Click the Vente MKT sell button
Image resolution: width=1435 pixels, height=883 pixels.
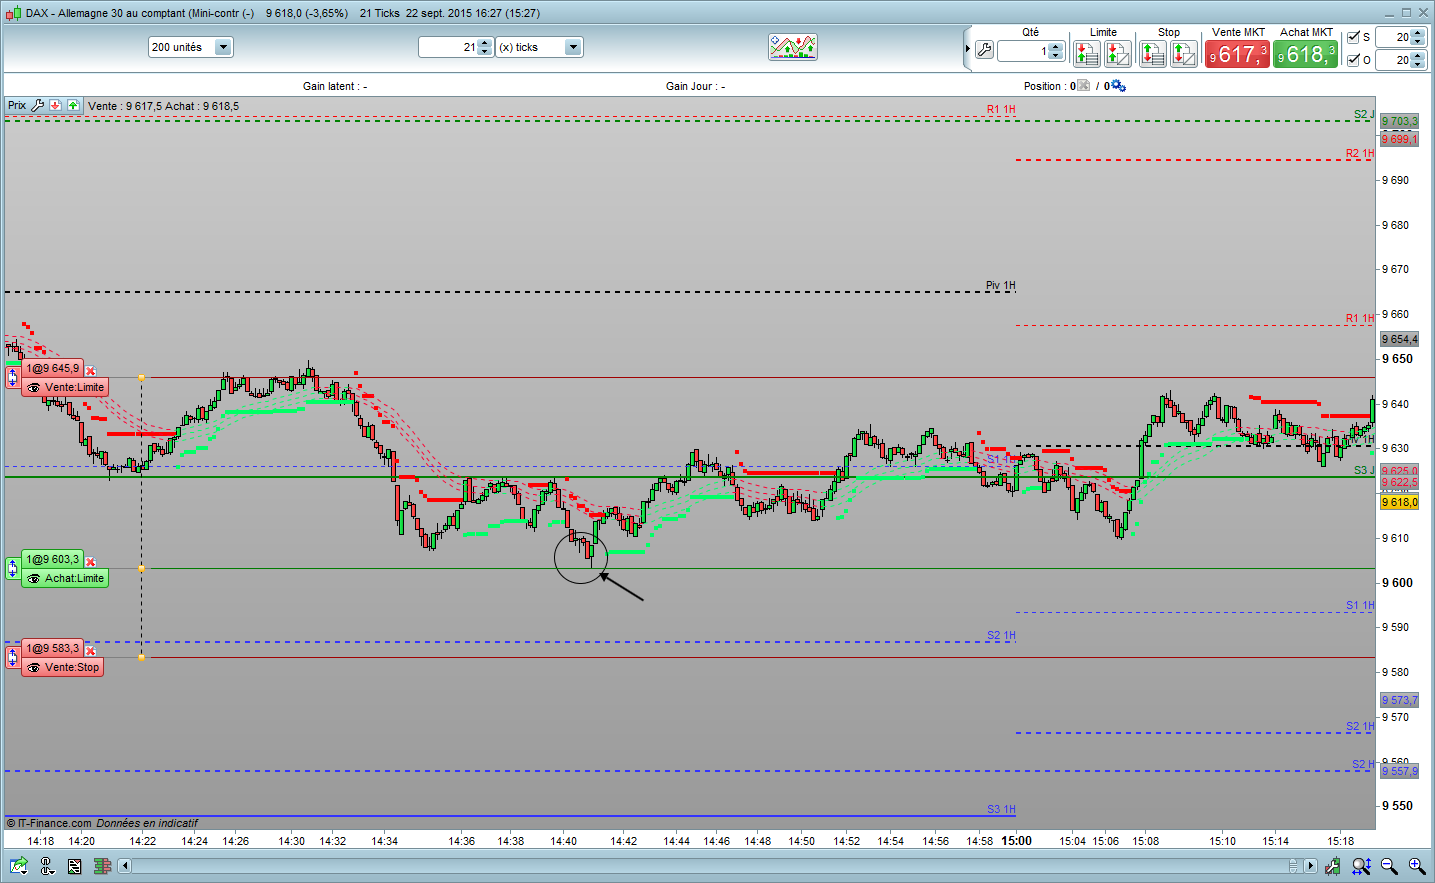[1237, 54]
